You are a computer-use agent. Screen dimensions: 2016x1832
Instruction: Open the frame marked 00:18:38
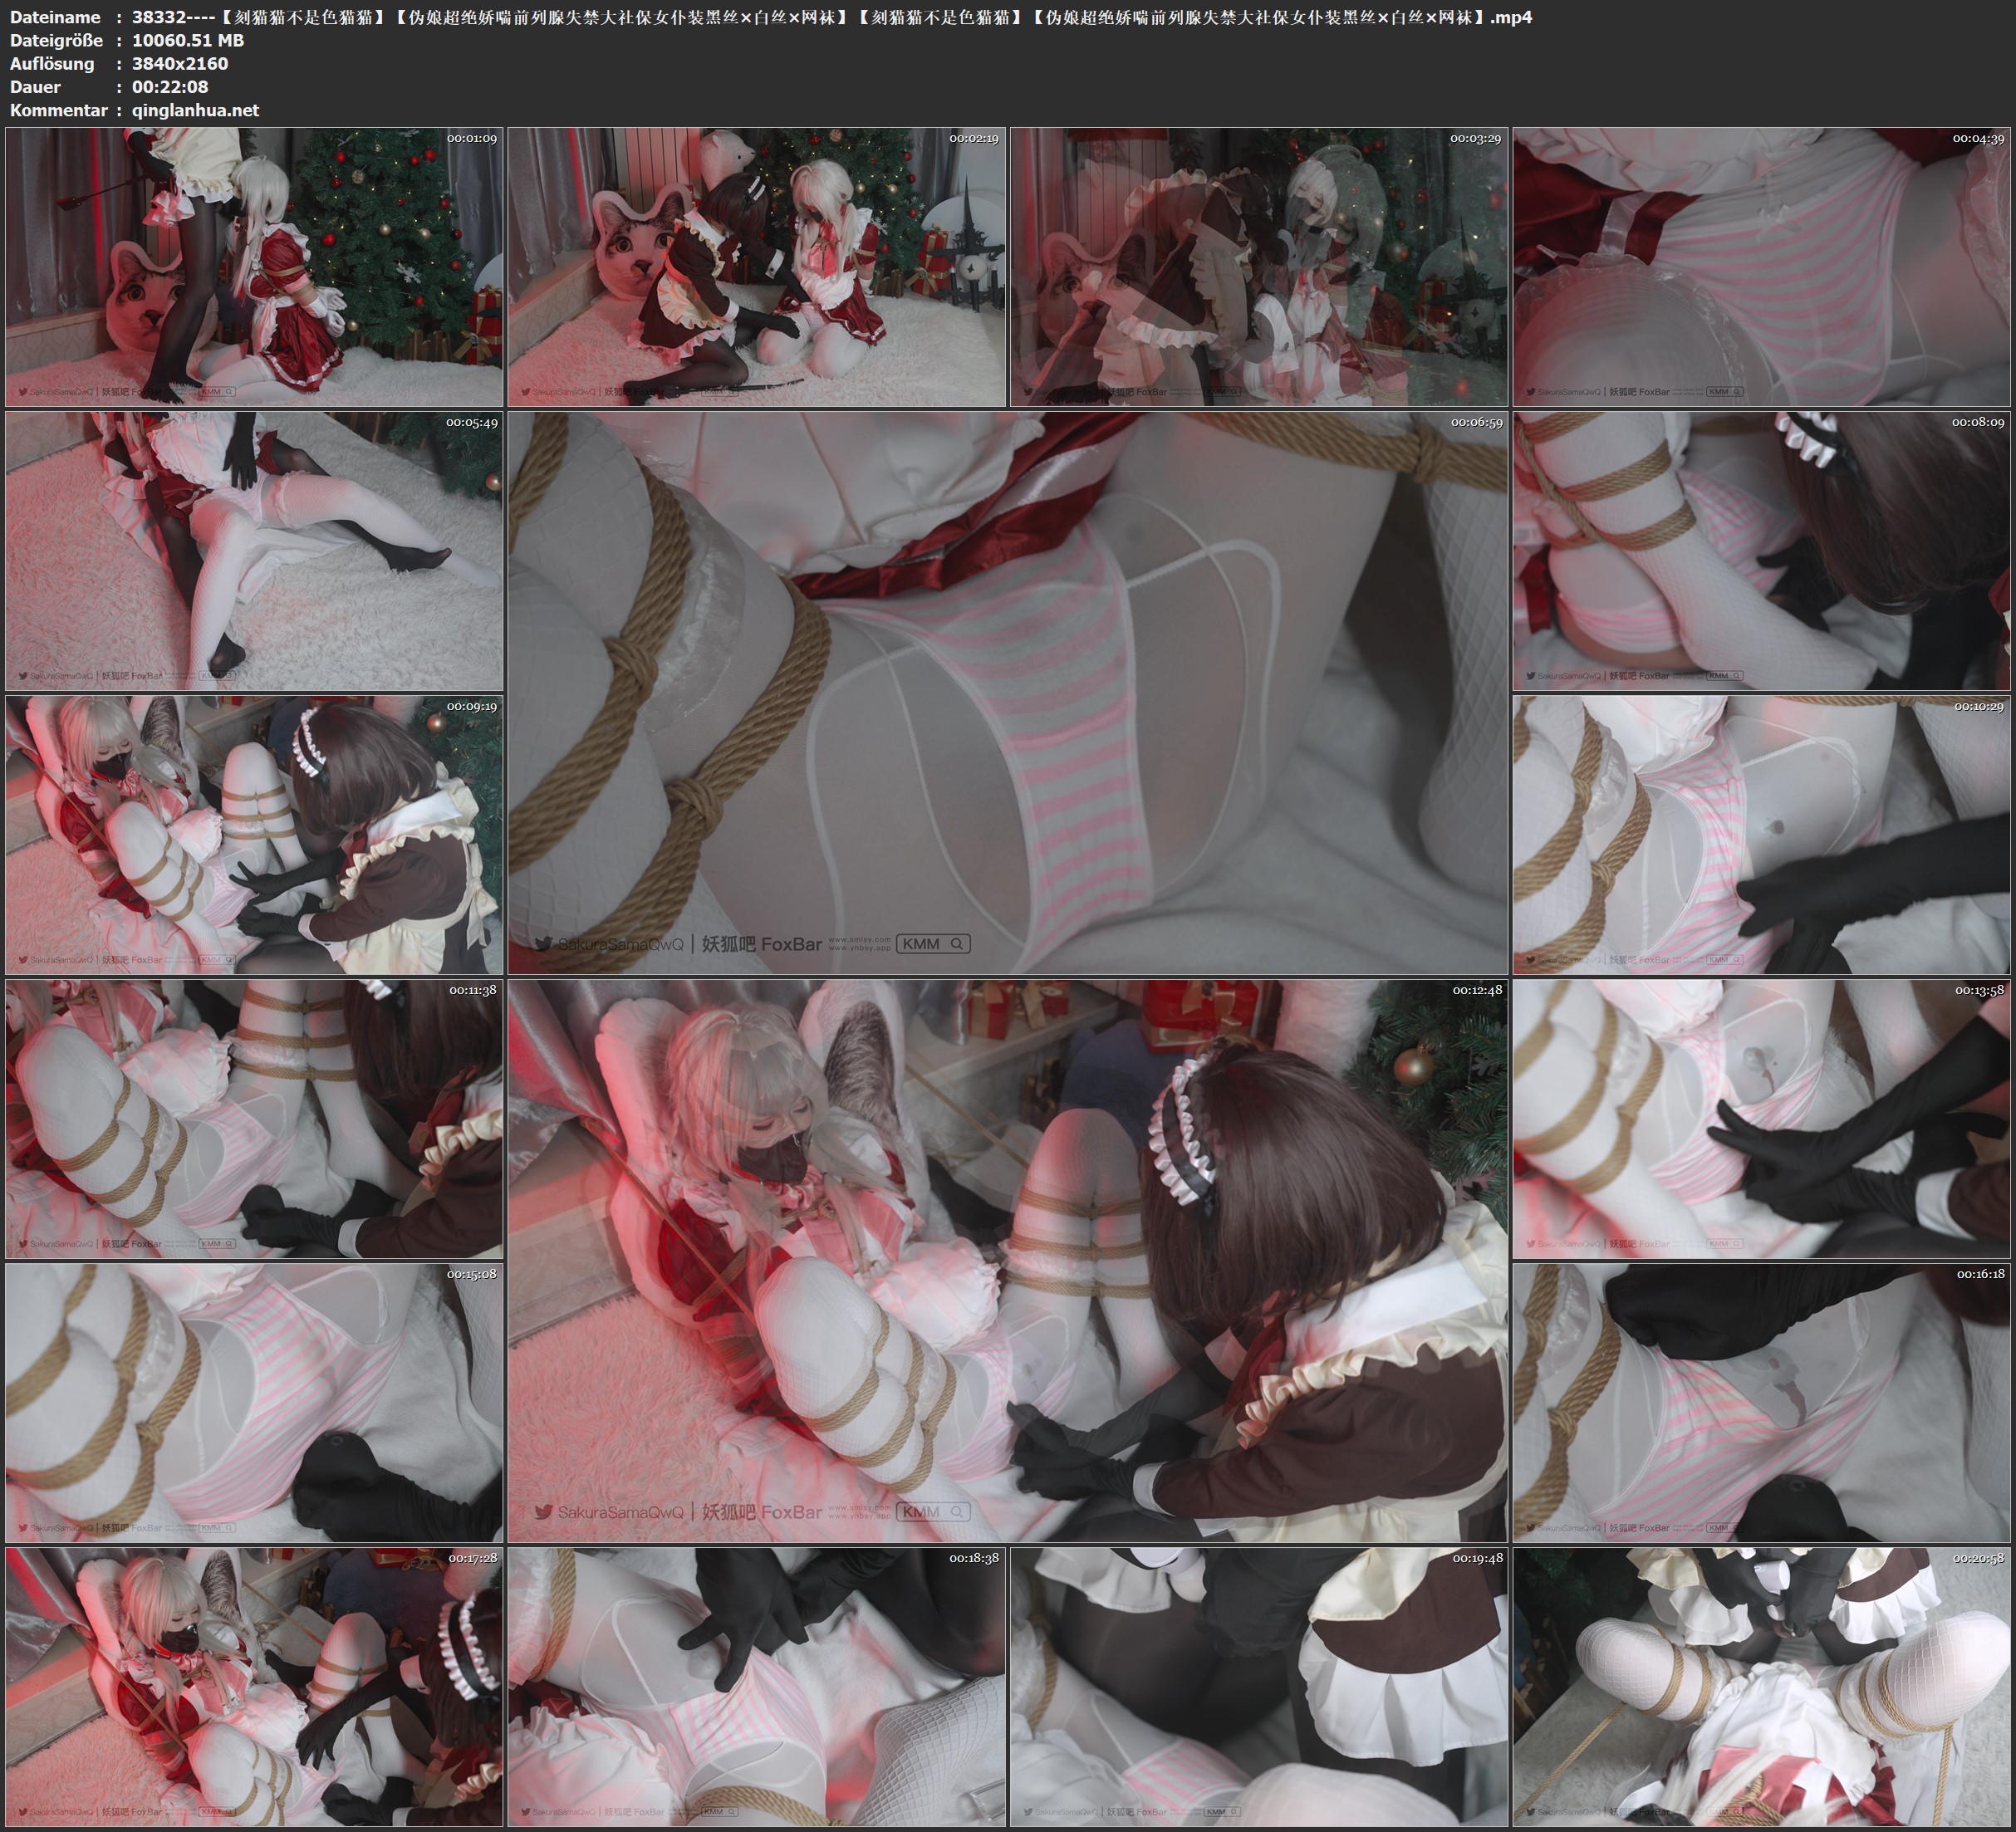(756, 1687)
